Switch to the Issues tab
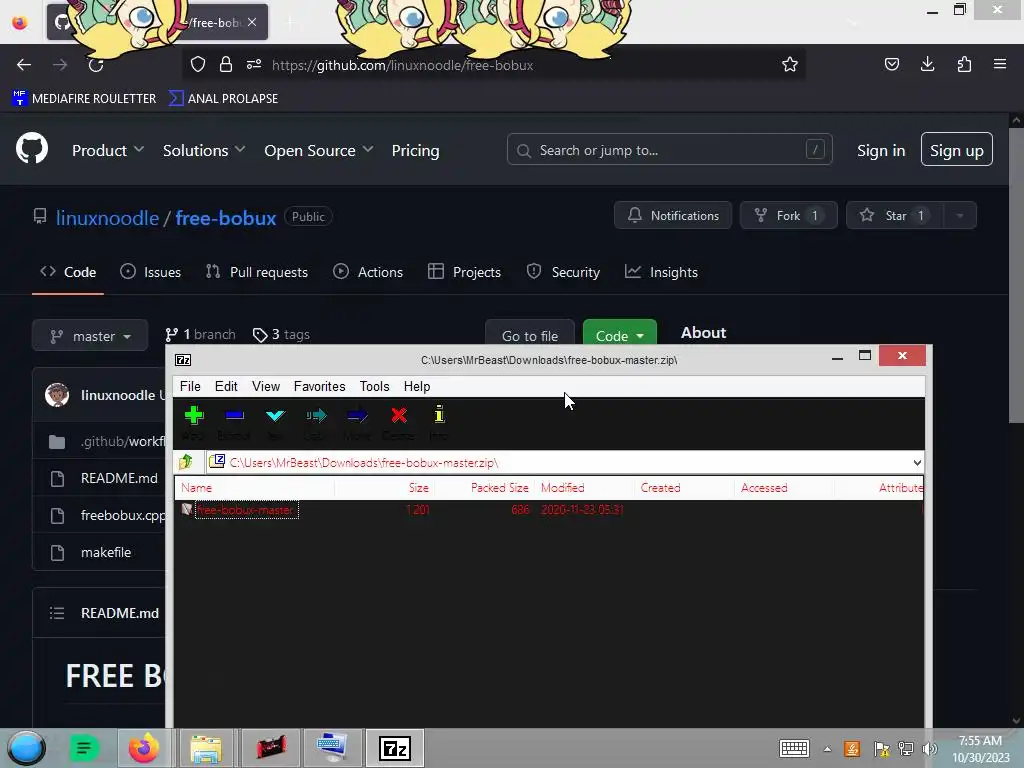The image size is (1024, 768). [150, 272]
